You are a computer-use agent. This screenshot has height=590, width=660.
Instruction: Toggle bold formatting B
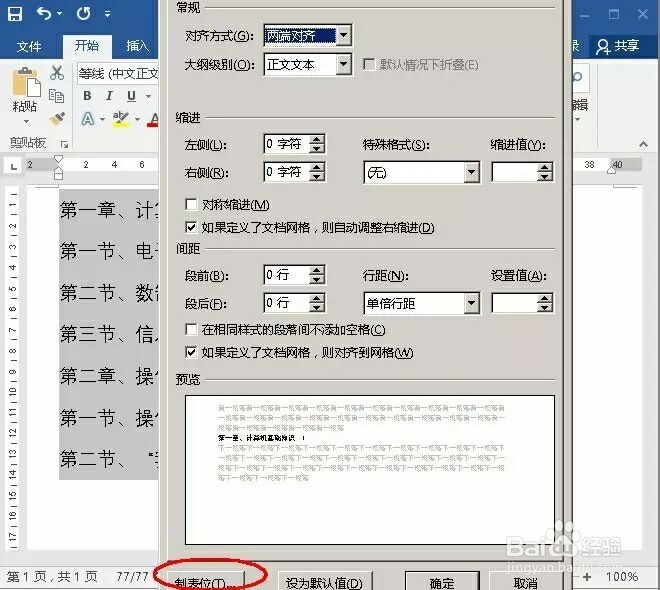tap(87, 96)
